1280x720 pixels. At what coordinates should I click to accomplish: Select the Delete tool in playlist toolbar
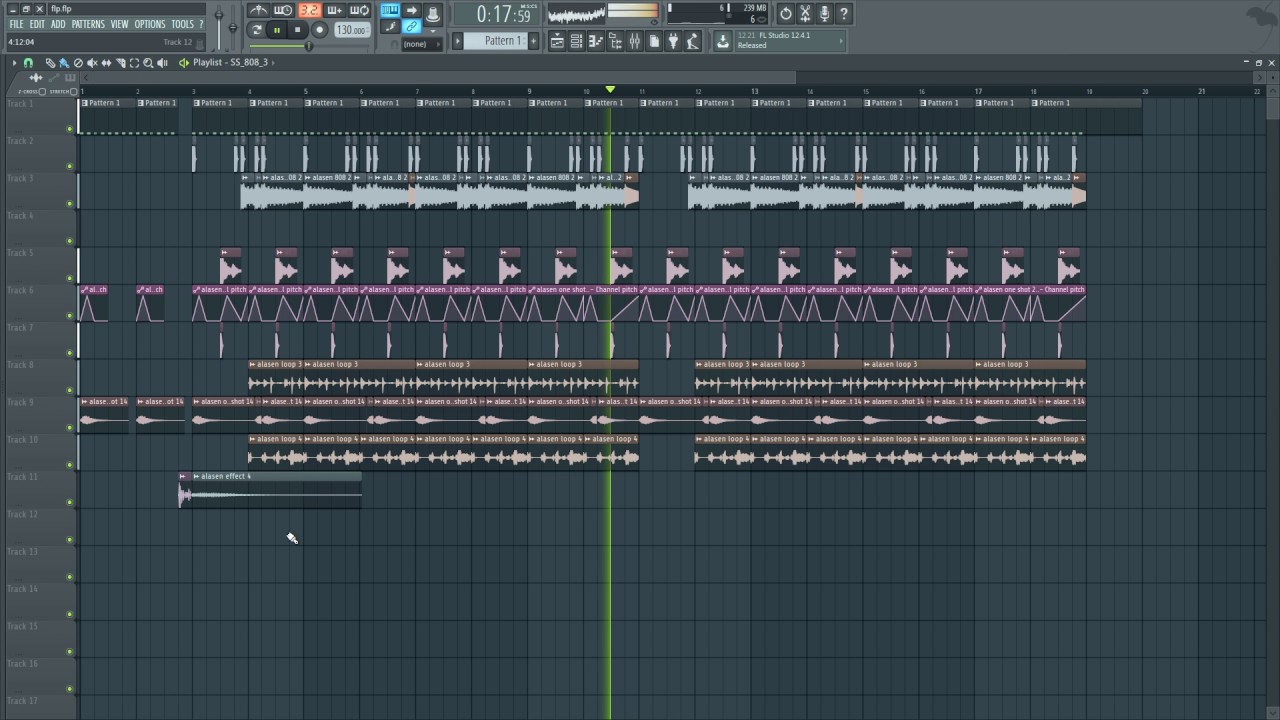(x=78, y=62)
